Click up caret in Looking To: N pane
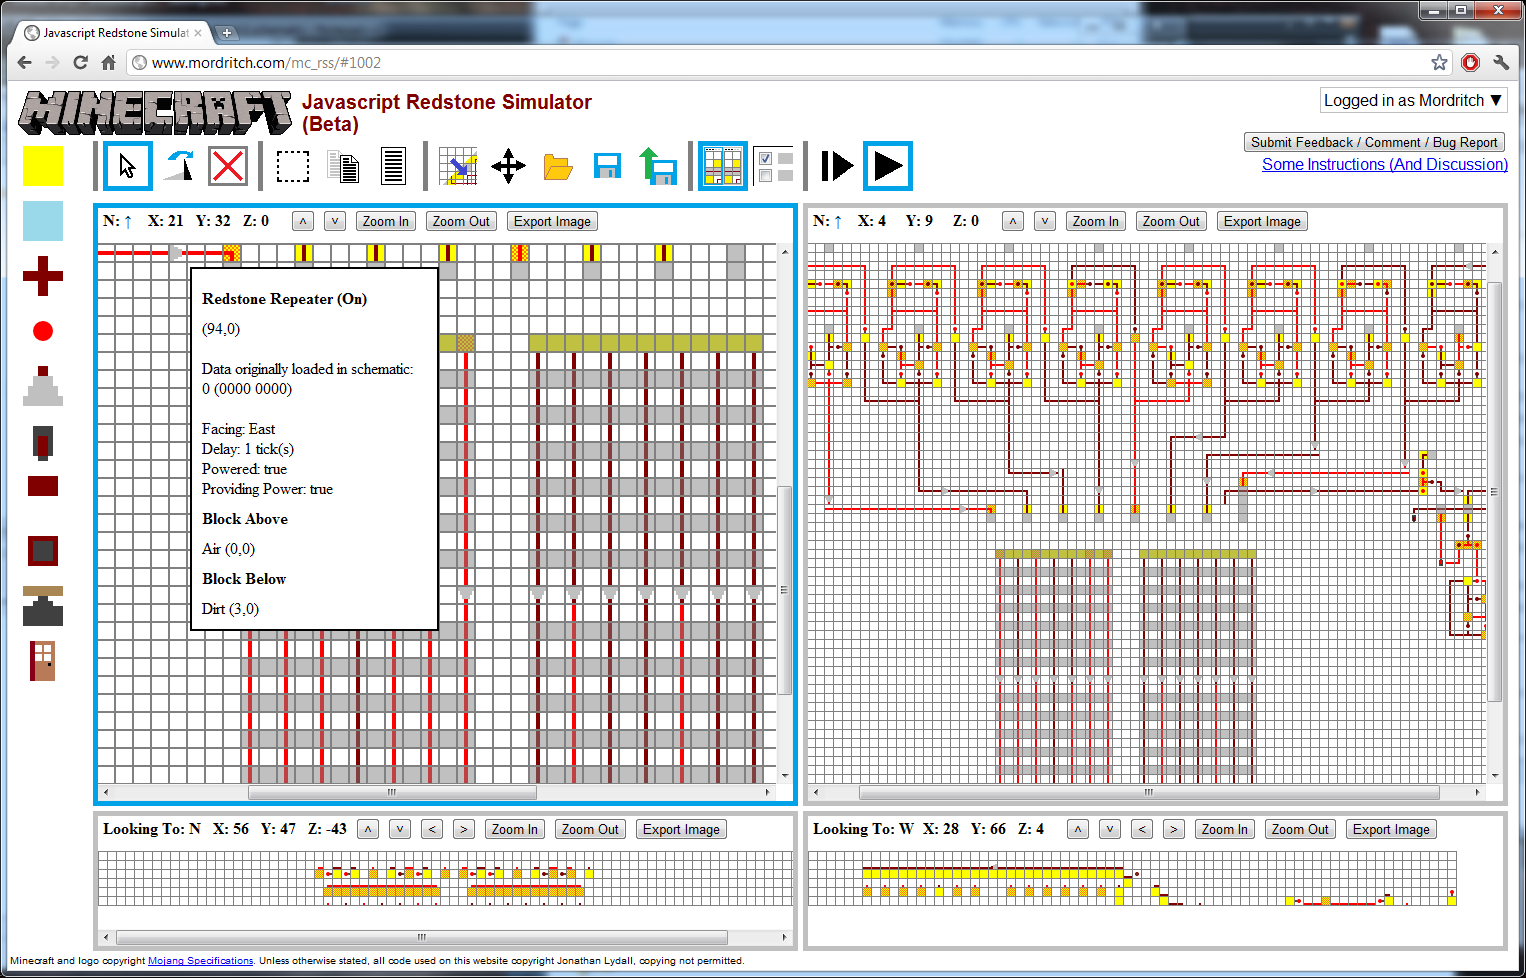 click(x=368, y=829)
